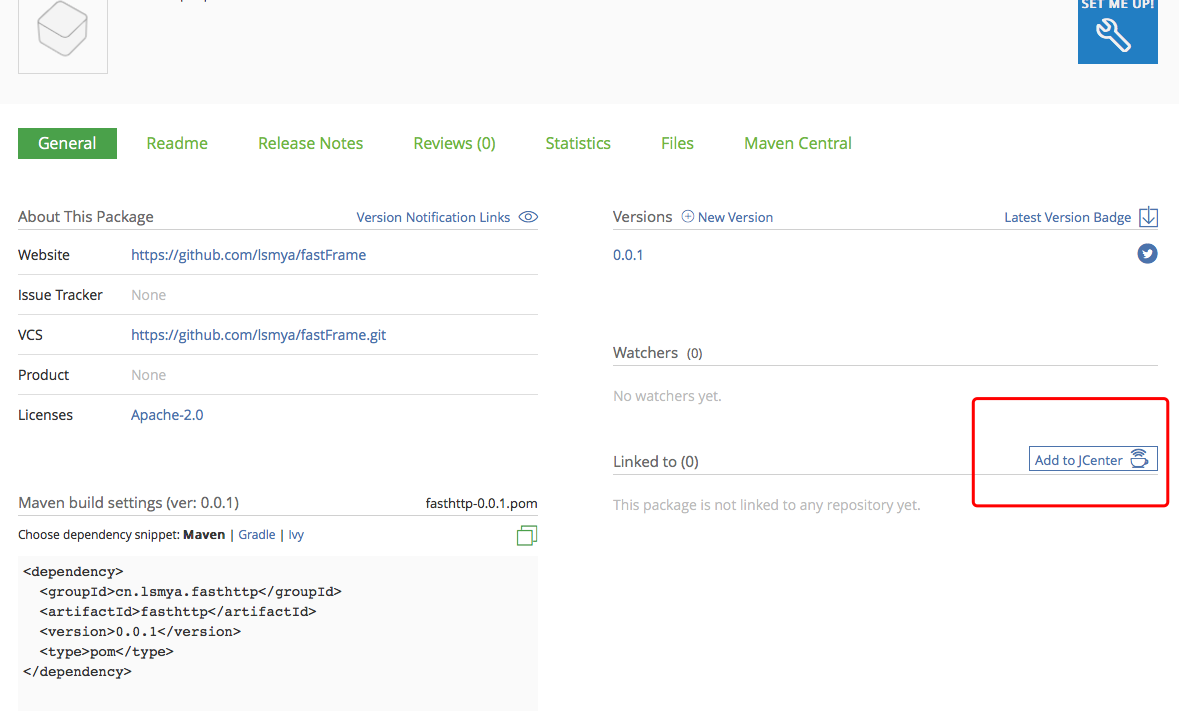This screenshot has width=1179, height=714.
Task: Click the fasthttp-0.0.1.pom file name
Action: 481,503
